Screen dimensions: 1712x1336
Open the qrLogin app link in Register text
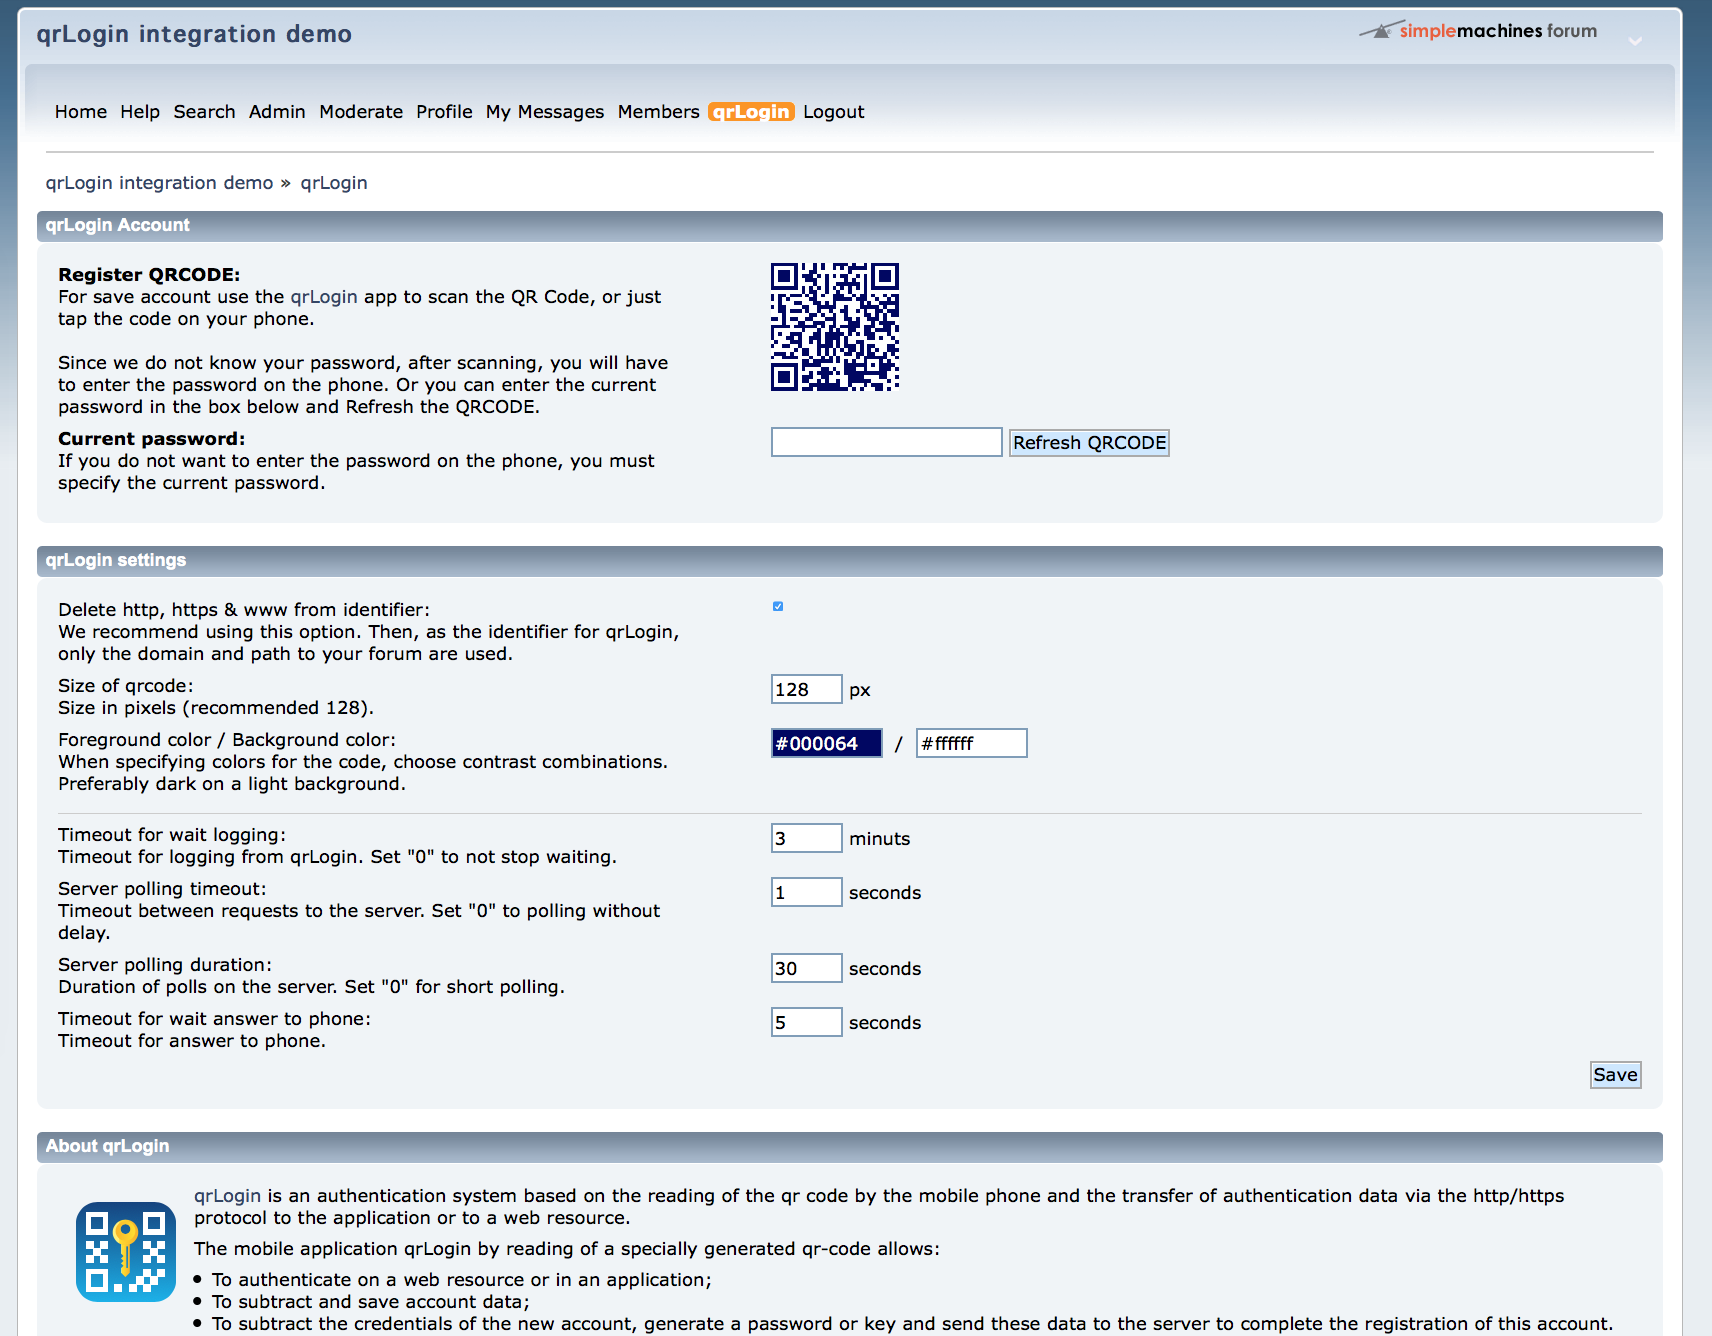[324, 297]
